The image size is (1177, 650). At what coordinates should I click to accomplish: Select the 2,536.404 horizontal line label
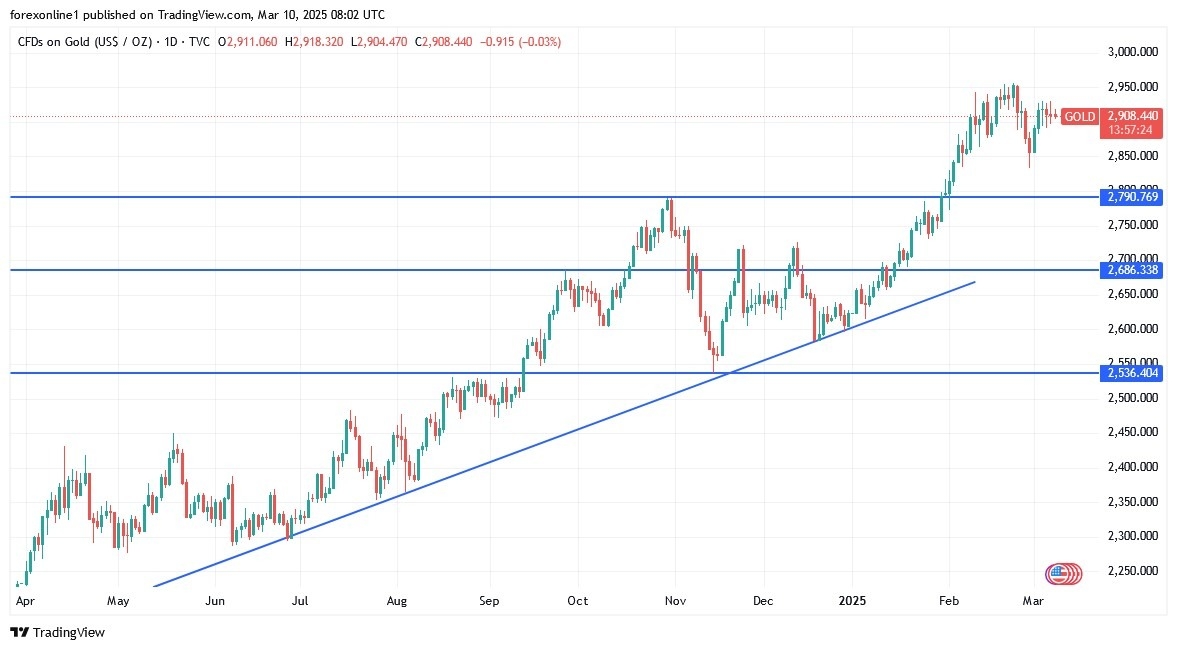coord(1130,373)
